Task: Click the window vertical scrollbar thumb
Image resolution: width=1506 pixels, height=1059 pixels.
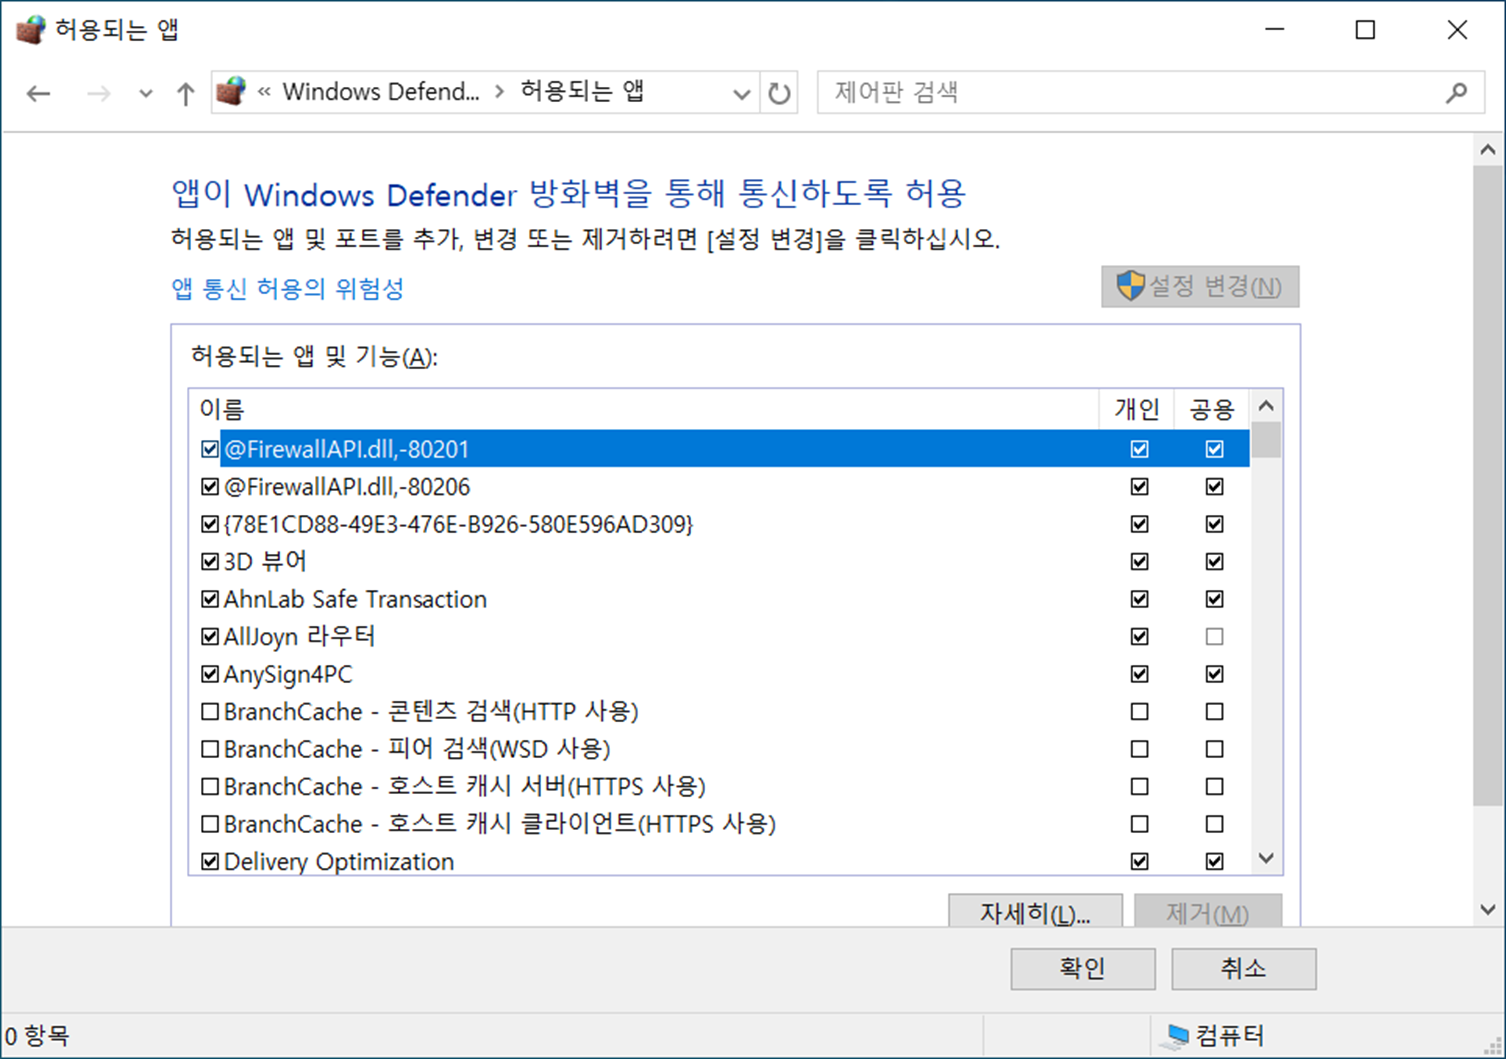Action: [1488, 485]
